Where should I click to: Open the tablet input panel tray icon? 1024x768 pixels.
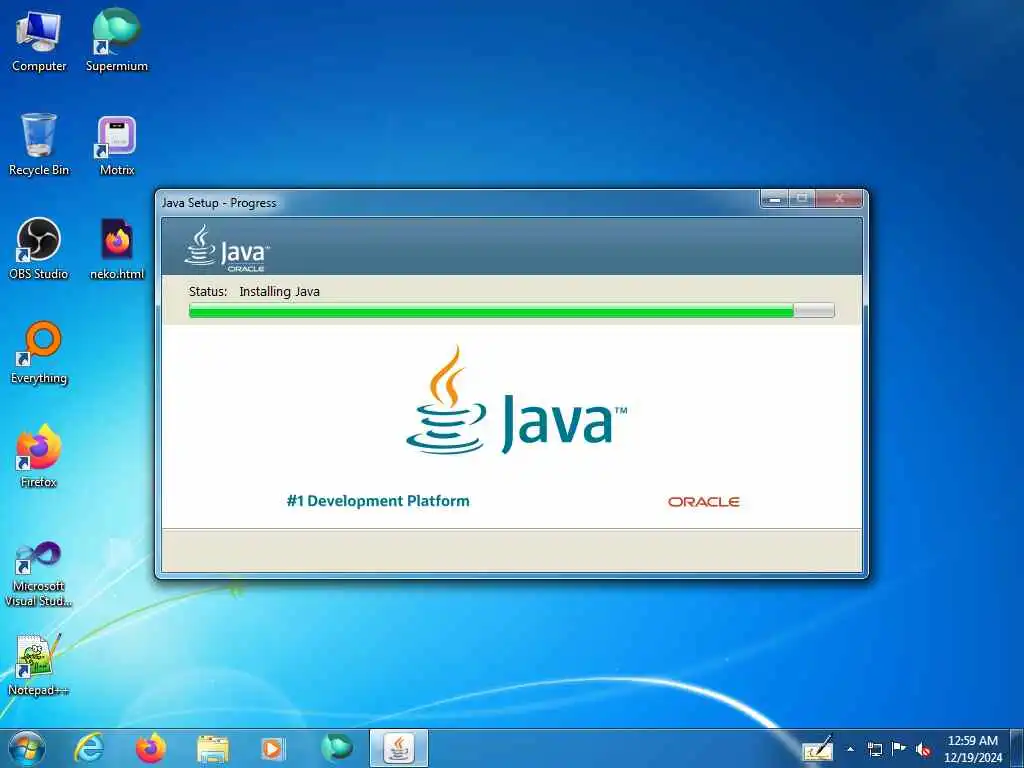(x=818, y=749)
